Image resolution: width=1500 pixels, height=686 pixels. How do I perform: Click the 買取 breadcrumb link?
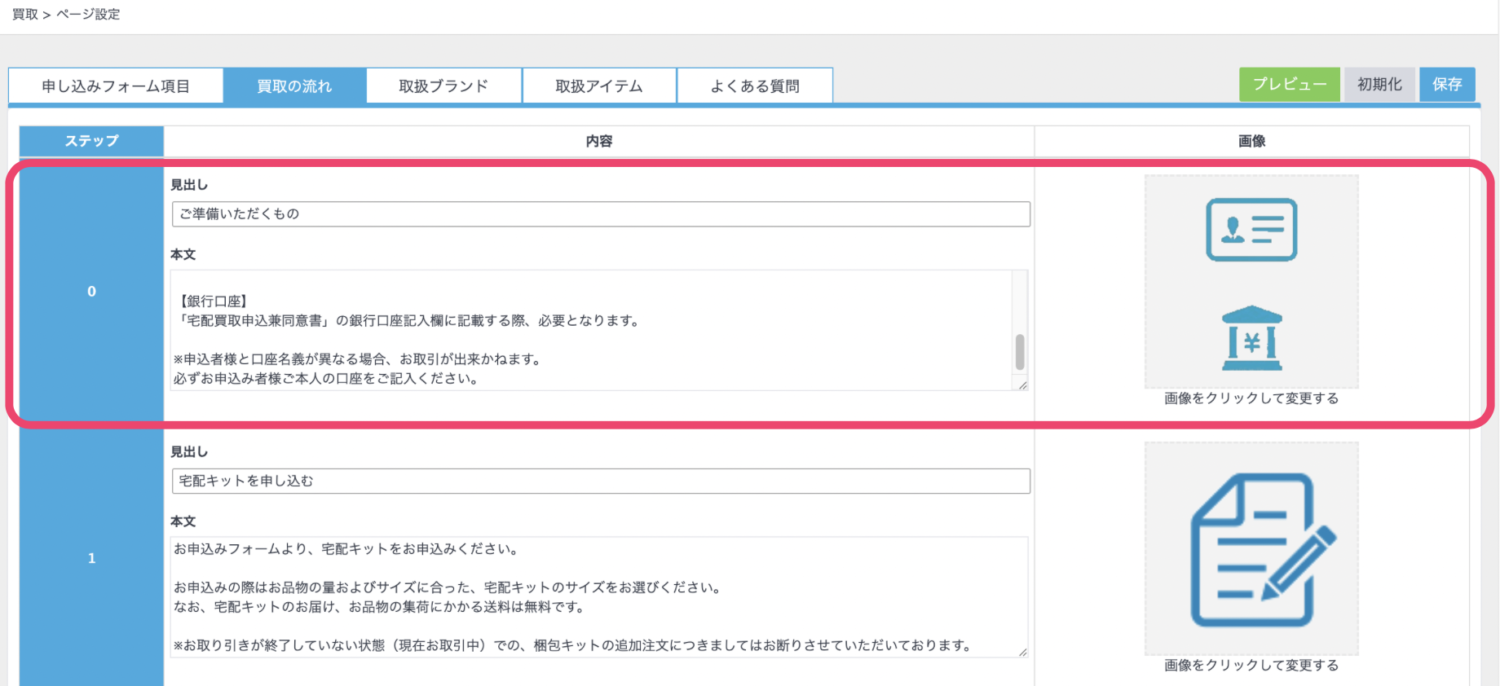point(26,14)
